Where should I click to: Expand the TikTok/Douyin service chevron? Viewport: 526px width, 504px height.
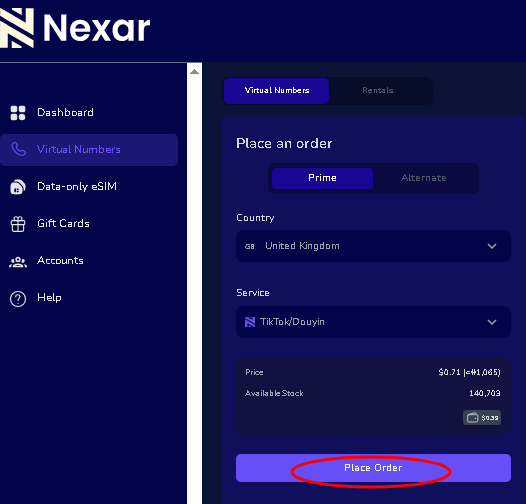coord(492,322)
